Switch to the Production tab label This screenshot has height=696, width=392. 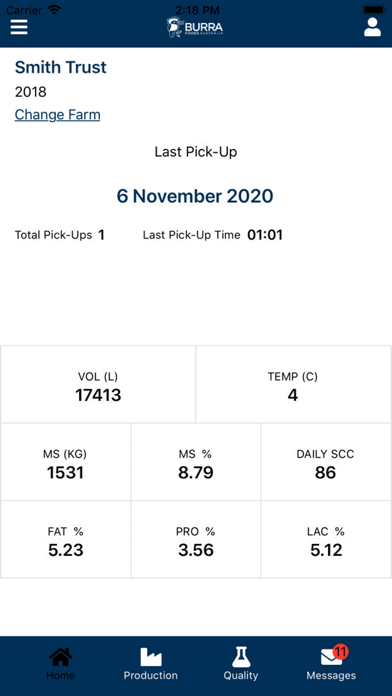150,676
